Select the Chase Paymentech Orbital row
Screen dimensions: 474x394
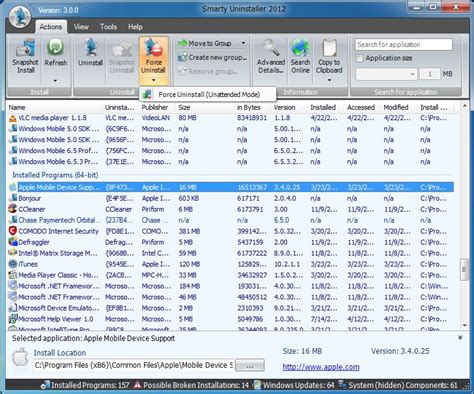click(x=231, y=220)
